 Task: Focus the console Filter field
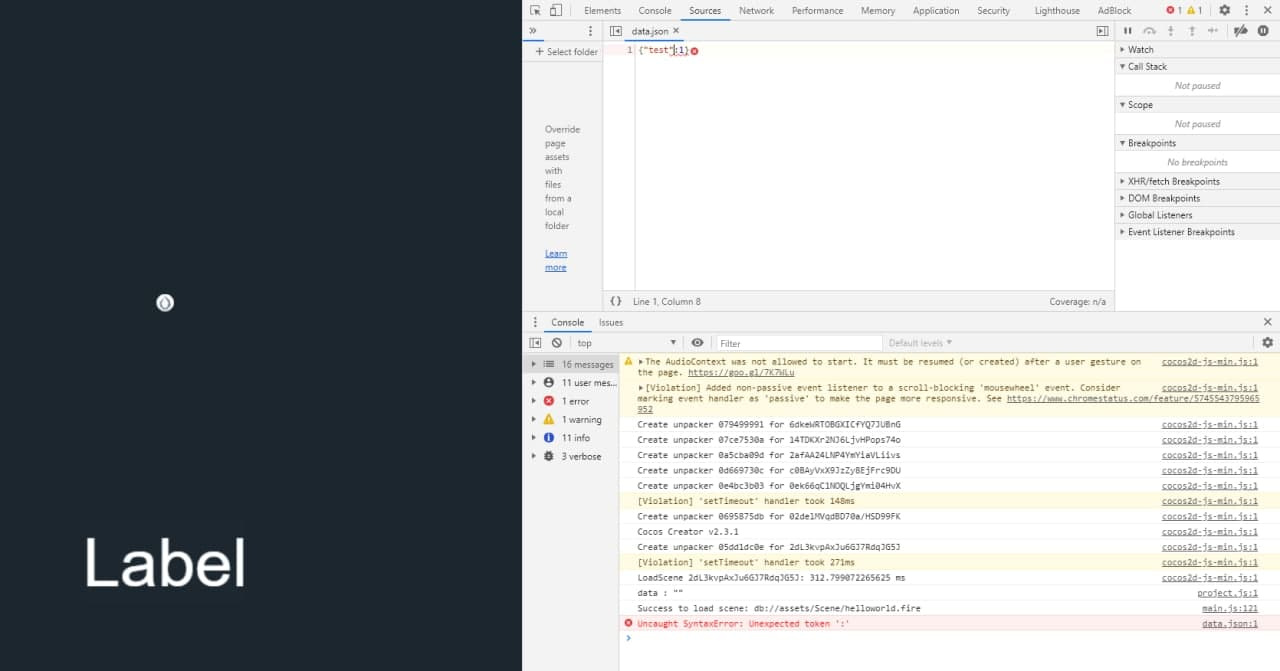pyautogui.click(x=799, y=343)
